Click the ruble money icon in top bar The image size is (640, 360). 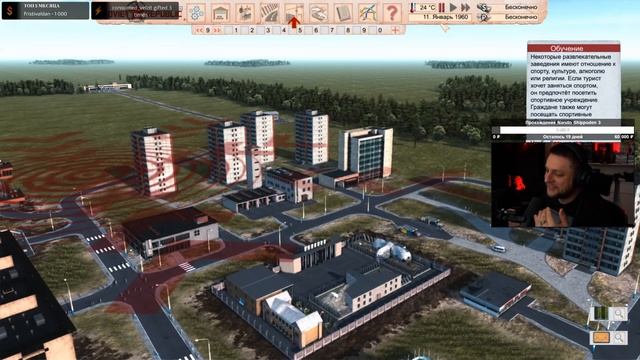(x=484, y=17)
